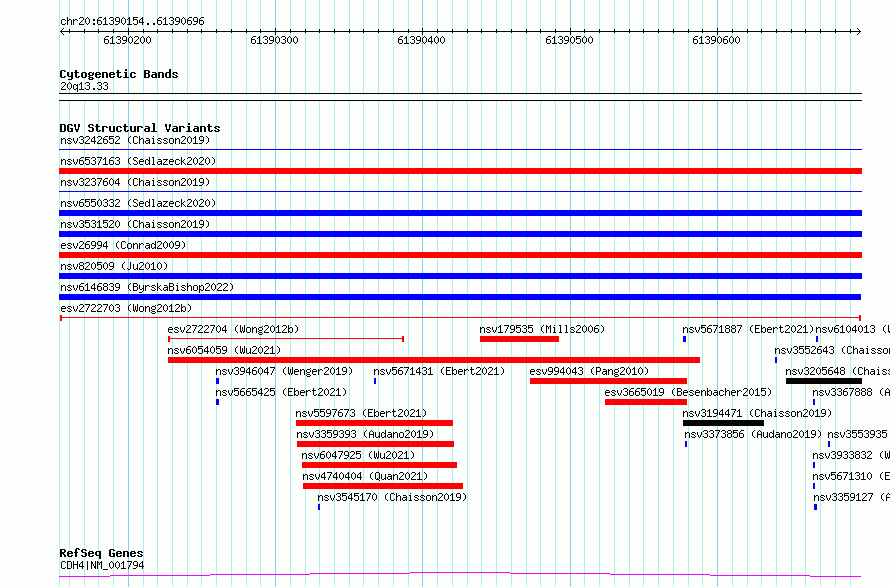
Task: Click the nsv6047925 (Wu2021) red bar
Action: 379,465
